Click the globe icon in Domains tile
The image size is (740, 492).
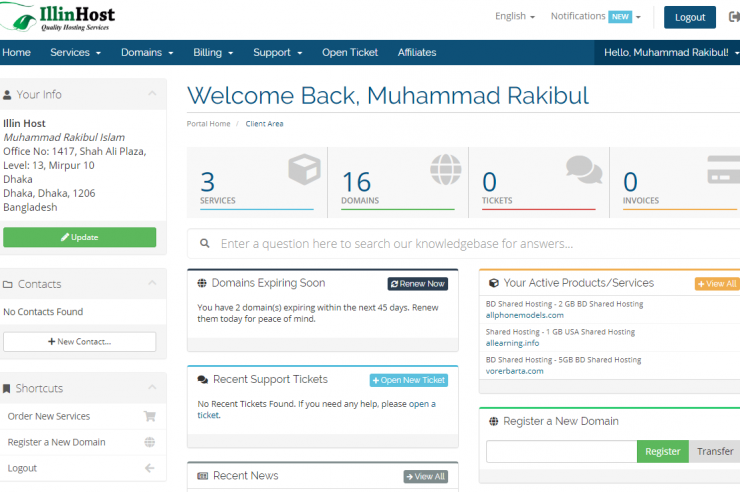[444, 169]
